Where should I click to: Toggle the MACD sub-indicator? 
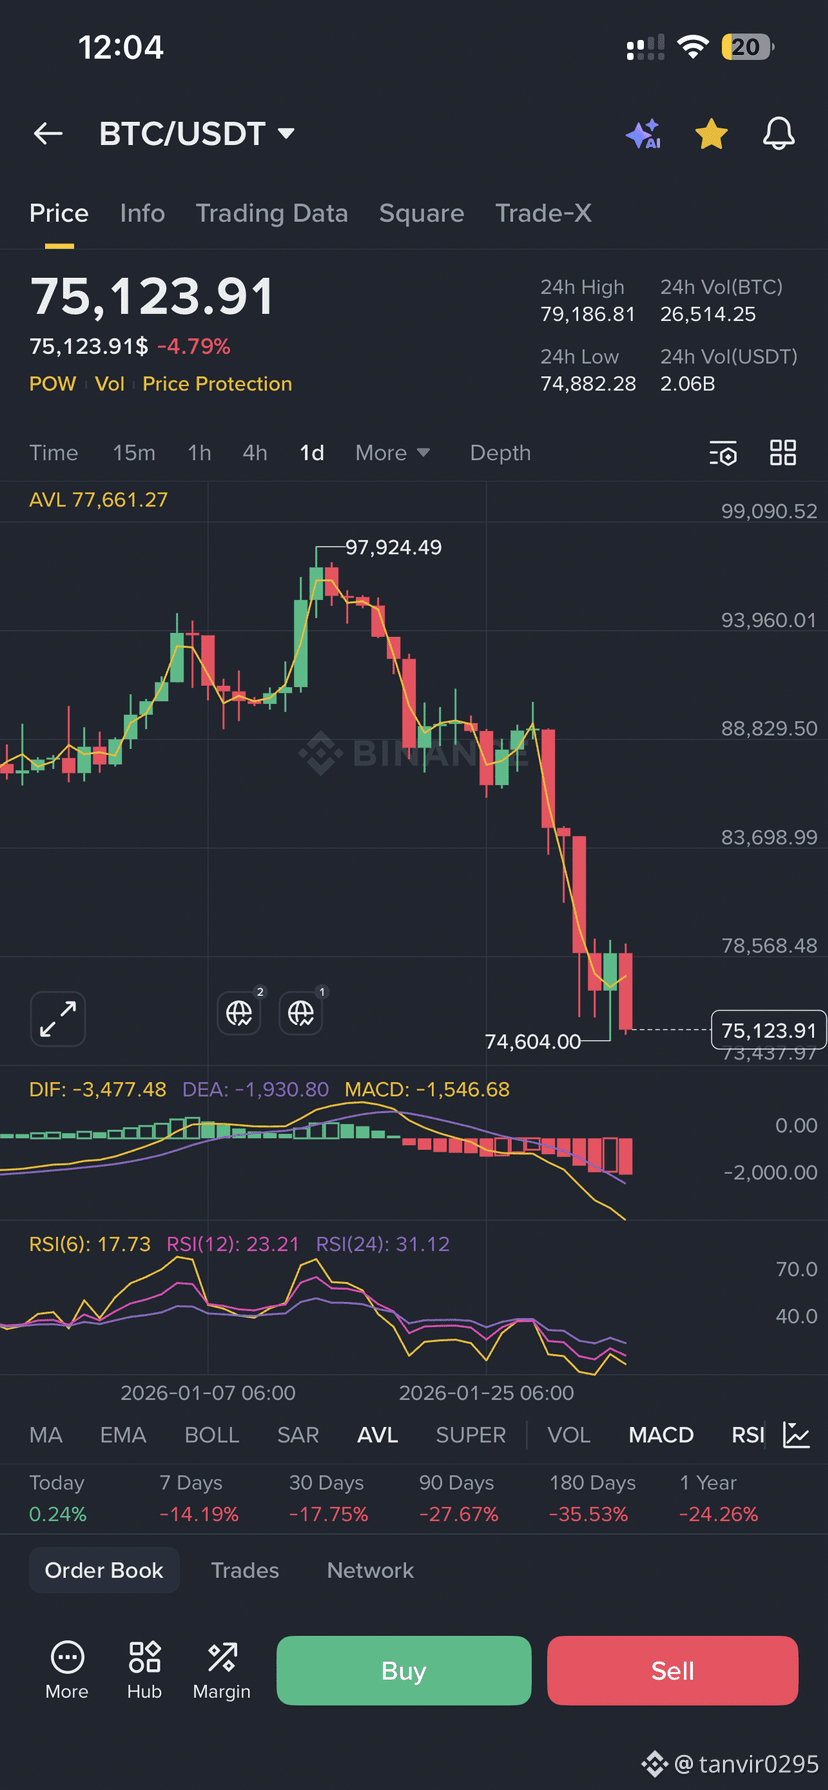[x=661, y=1435]
